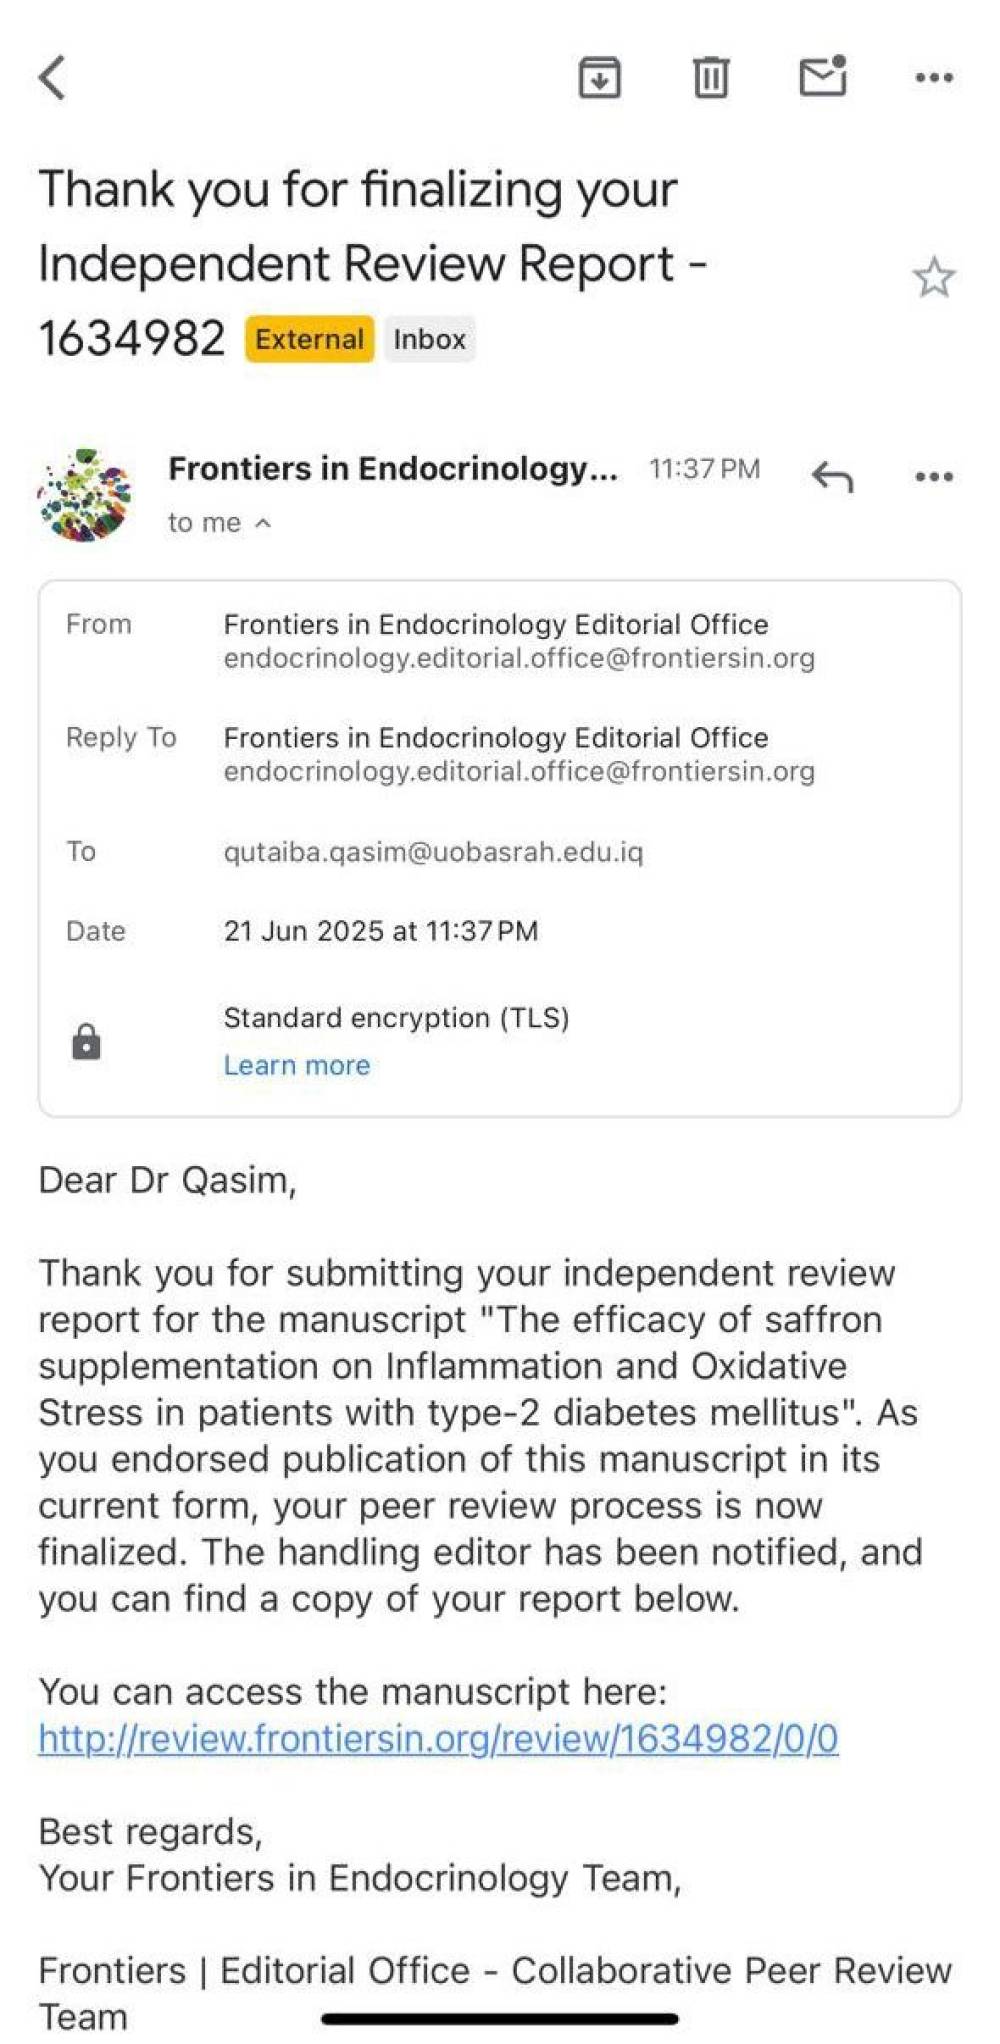Open Learn more about encryption
The image size is (1000, 2044).
[296, 1065]
